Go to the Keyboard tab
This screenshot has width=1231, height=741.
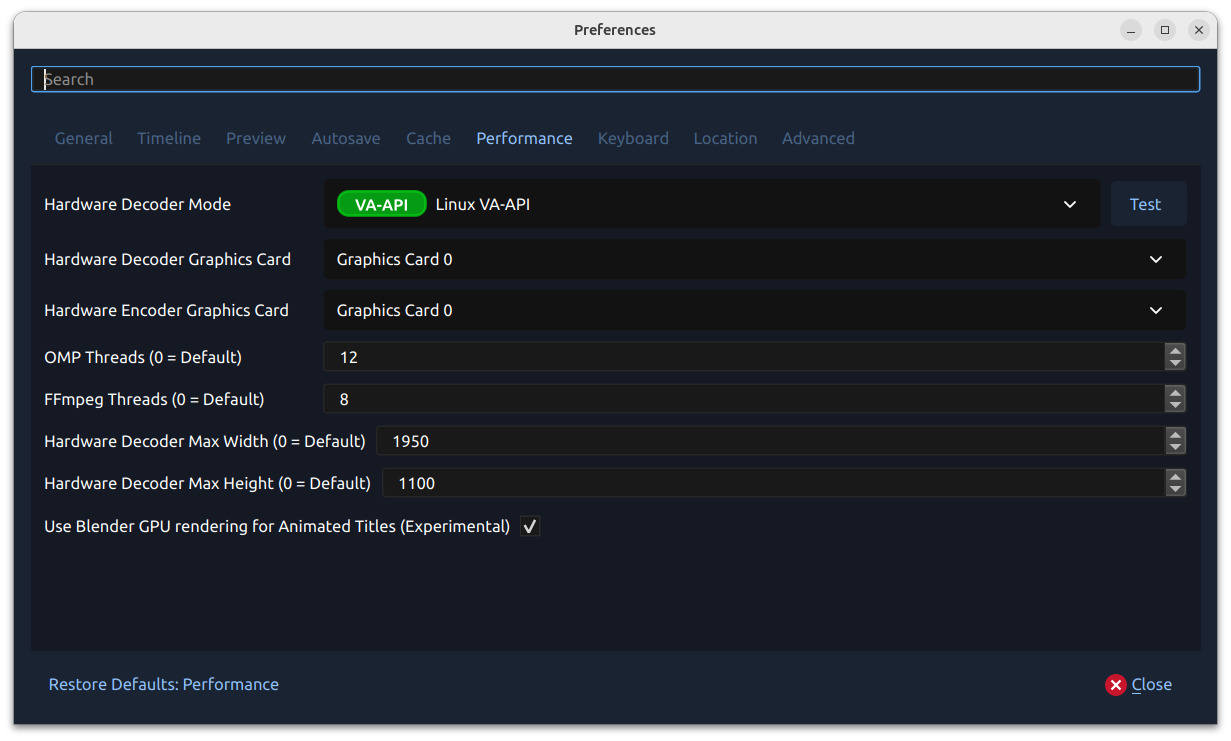point(633,138)
